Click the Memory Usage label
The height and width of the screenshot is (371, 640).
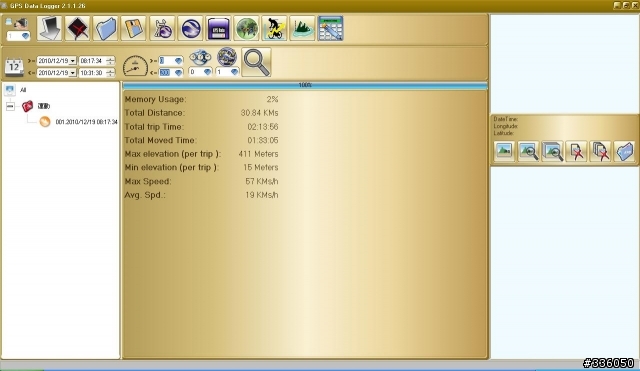pyautogui.click(x=156, y=99)
